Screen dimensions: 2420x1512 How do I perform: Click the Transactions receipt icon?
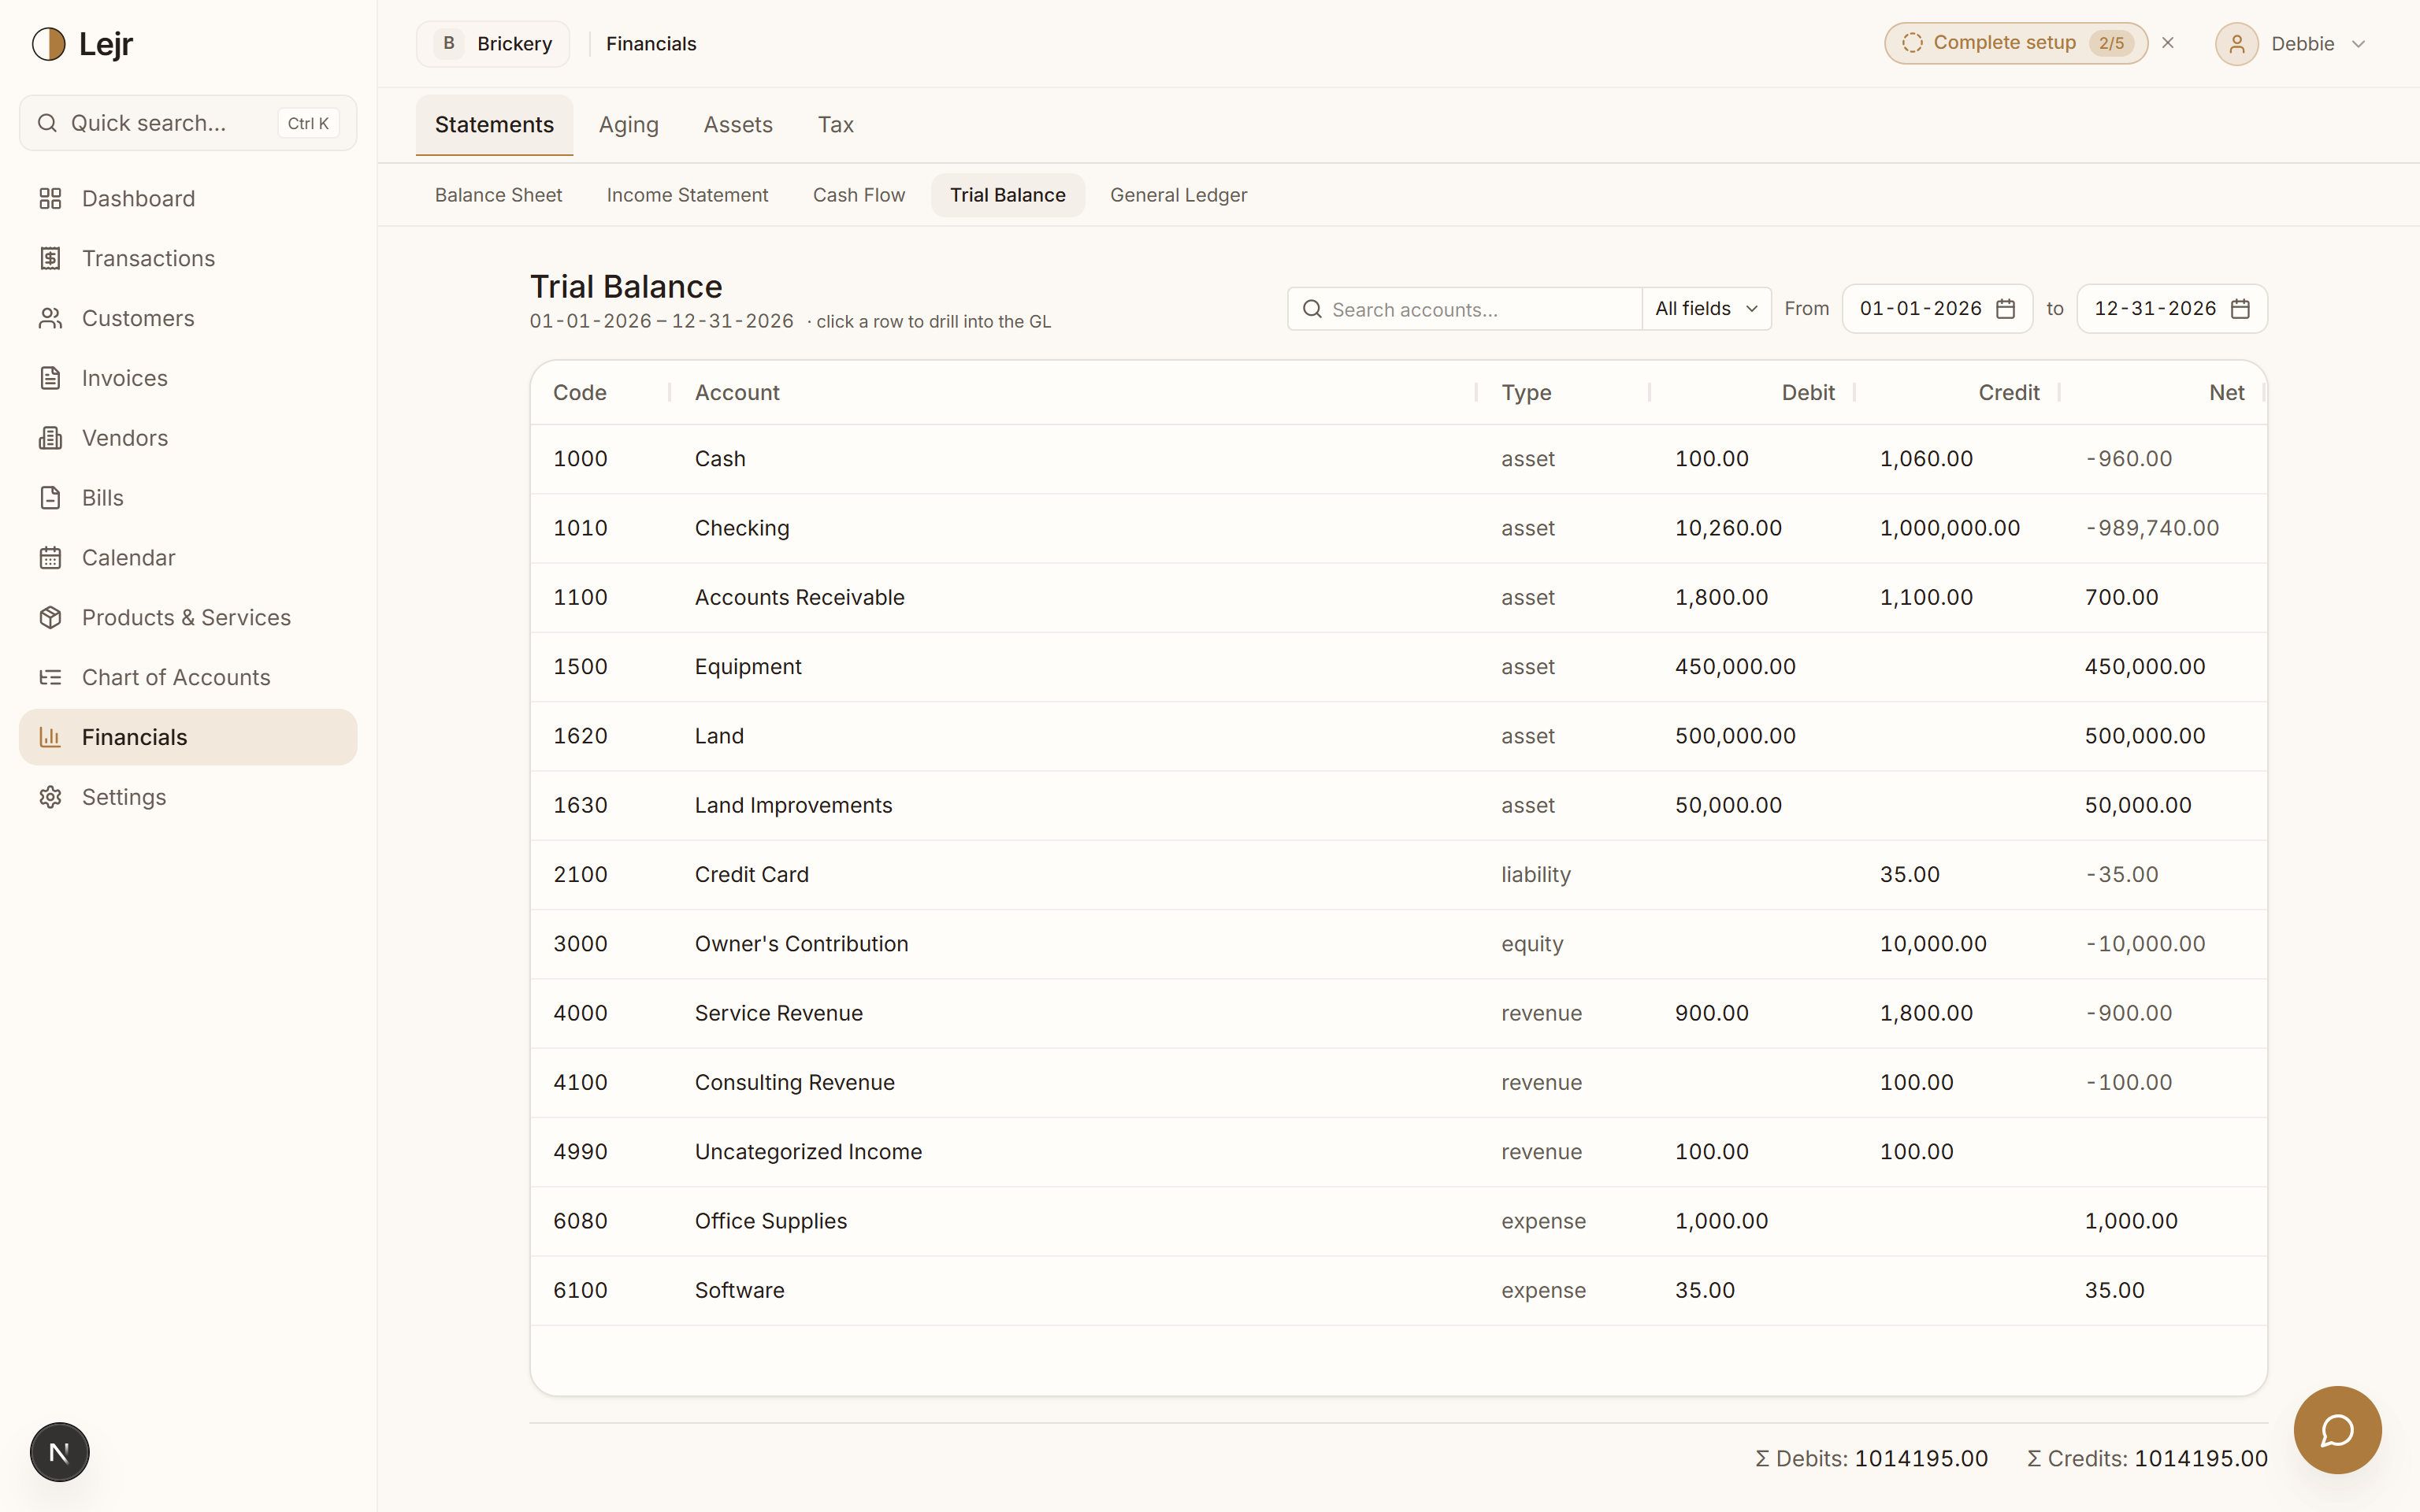50,258
